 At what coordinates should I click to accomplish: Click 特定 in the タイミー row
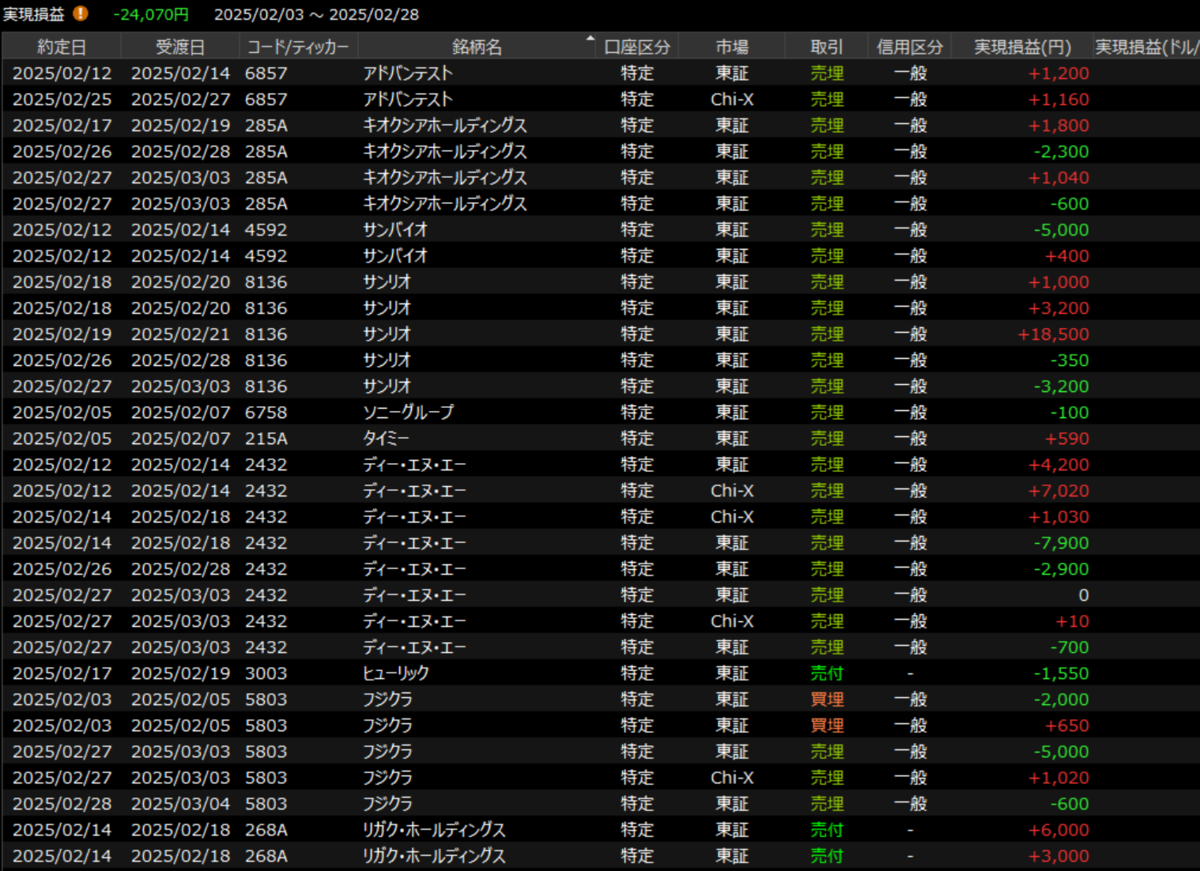click(637, 438)
